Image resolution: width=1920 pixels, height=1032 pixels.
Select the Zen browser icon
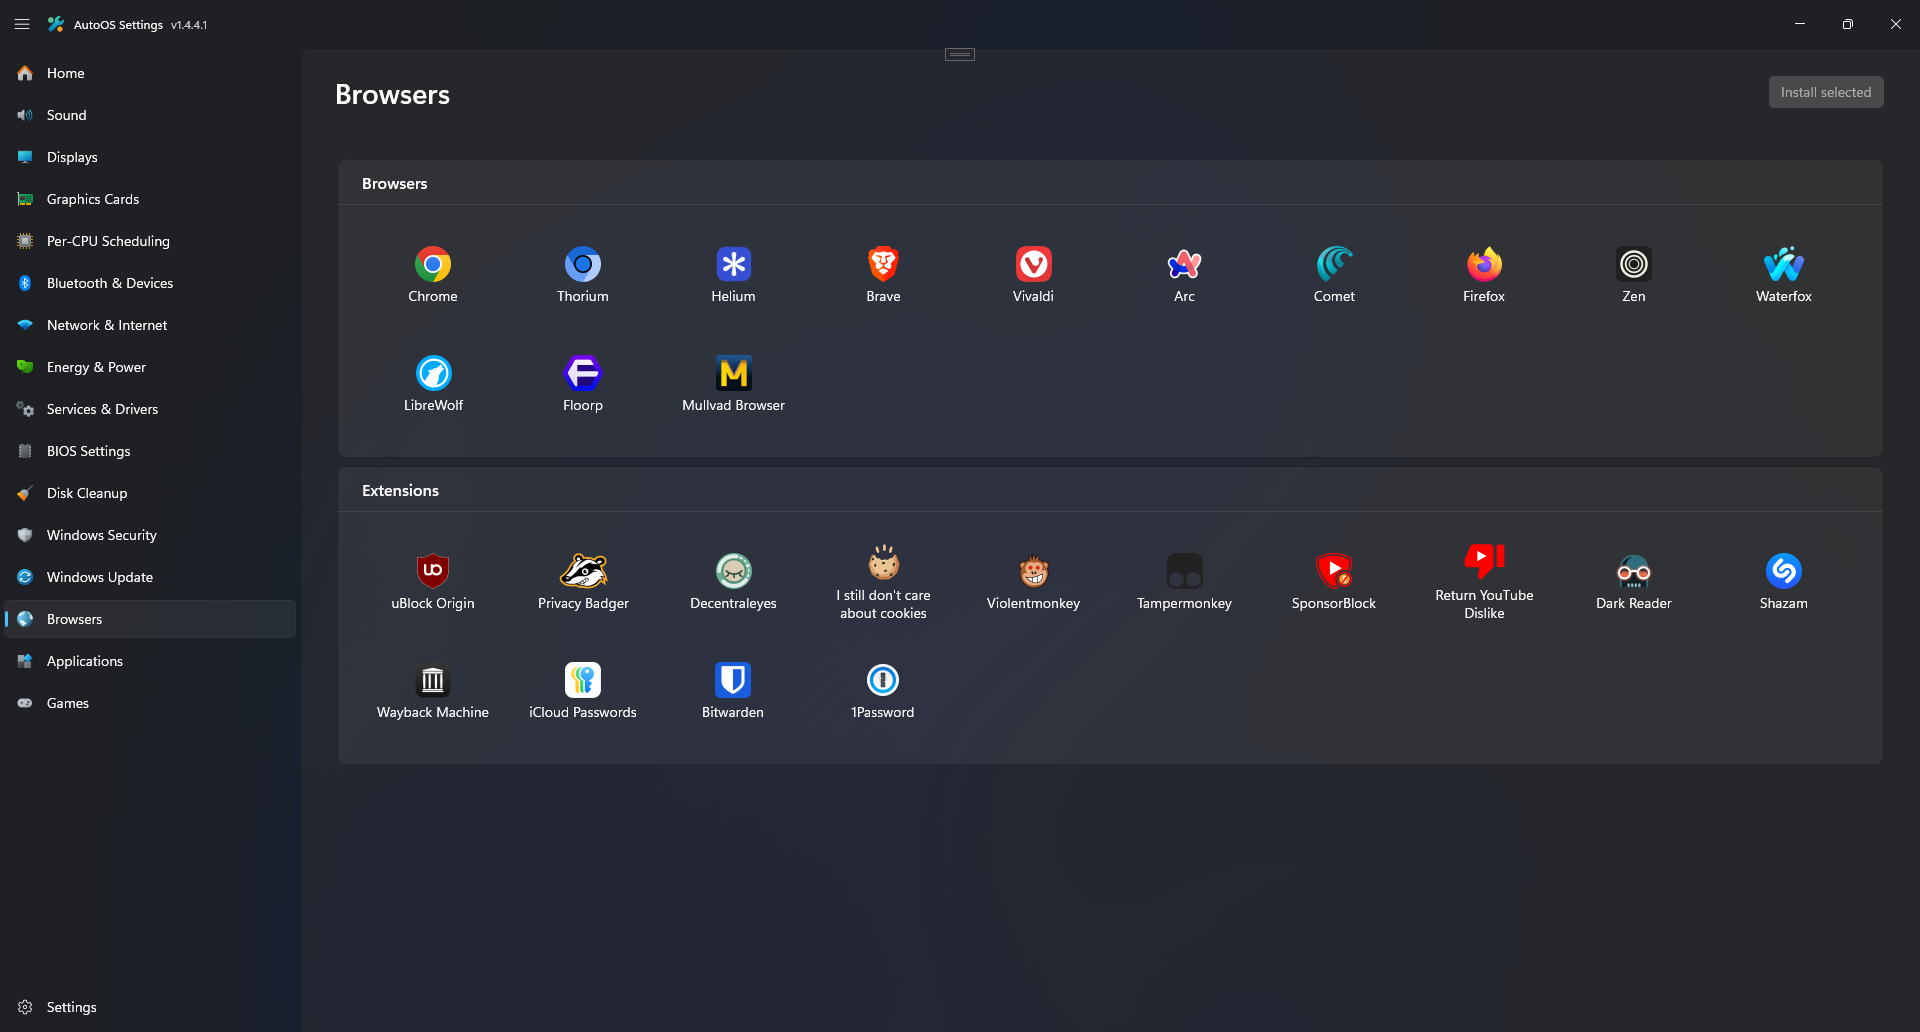[1634, 264]
